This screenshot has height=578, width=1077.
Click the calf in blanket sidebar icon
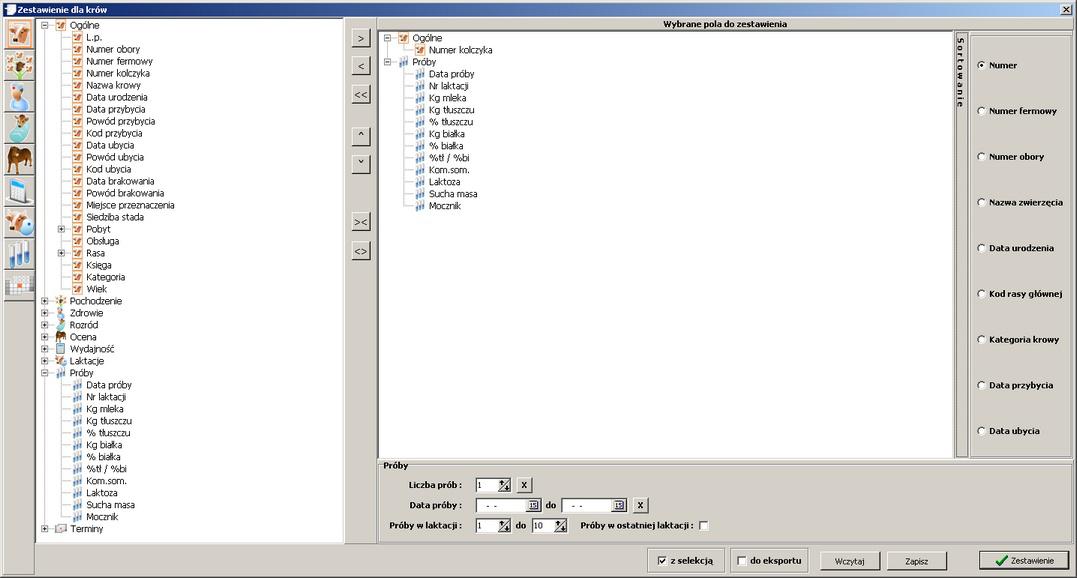coord(19,128)
